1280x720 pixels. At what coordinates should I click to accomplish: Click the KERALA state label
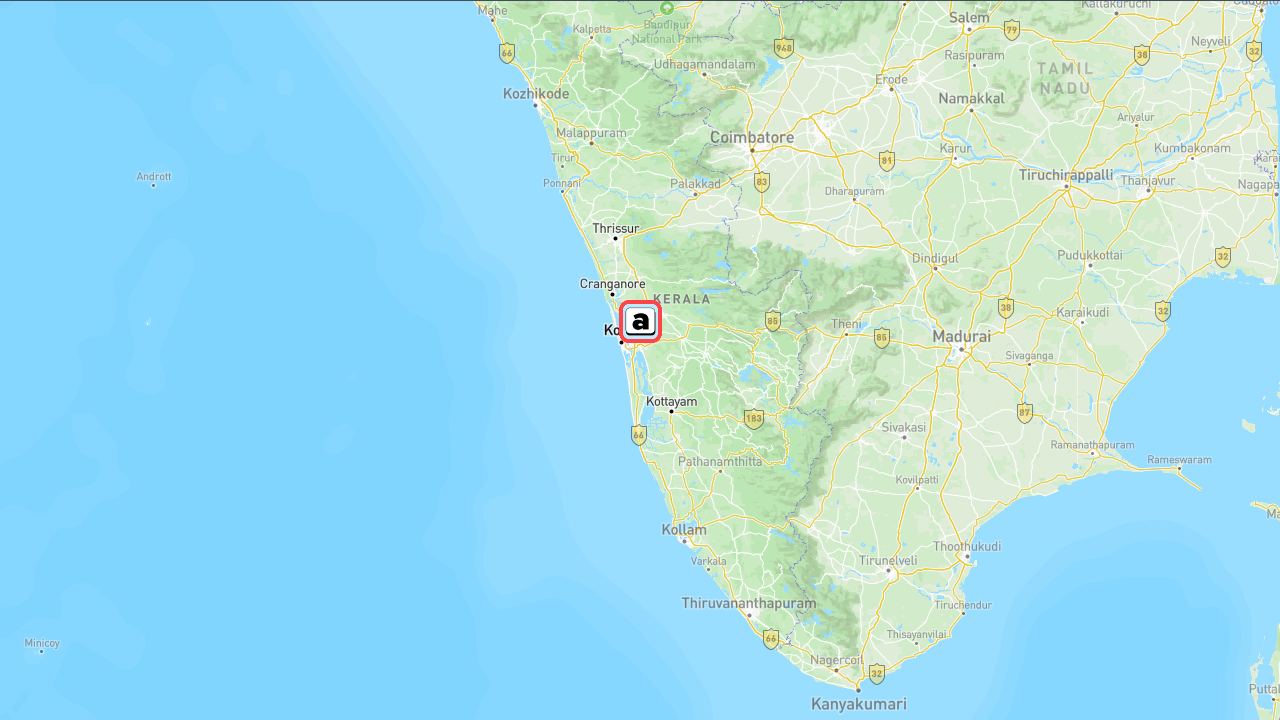point(681,298)
